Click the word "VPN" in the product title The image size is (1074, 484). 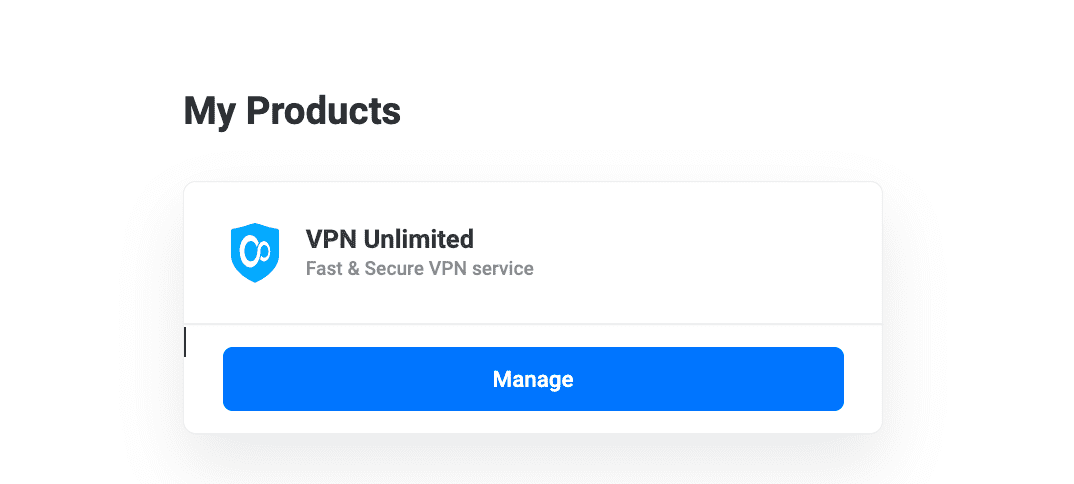click(x=330, y=239)
